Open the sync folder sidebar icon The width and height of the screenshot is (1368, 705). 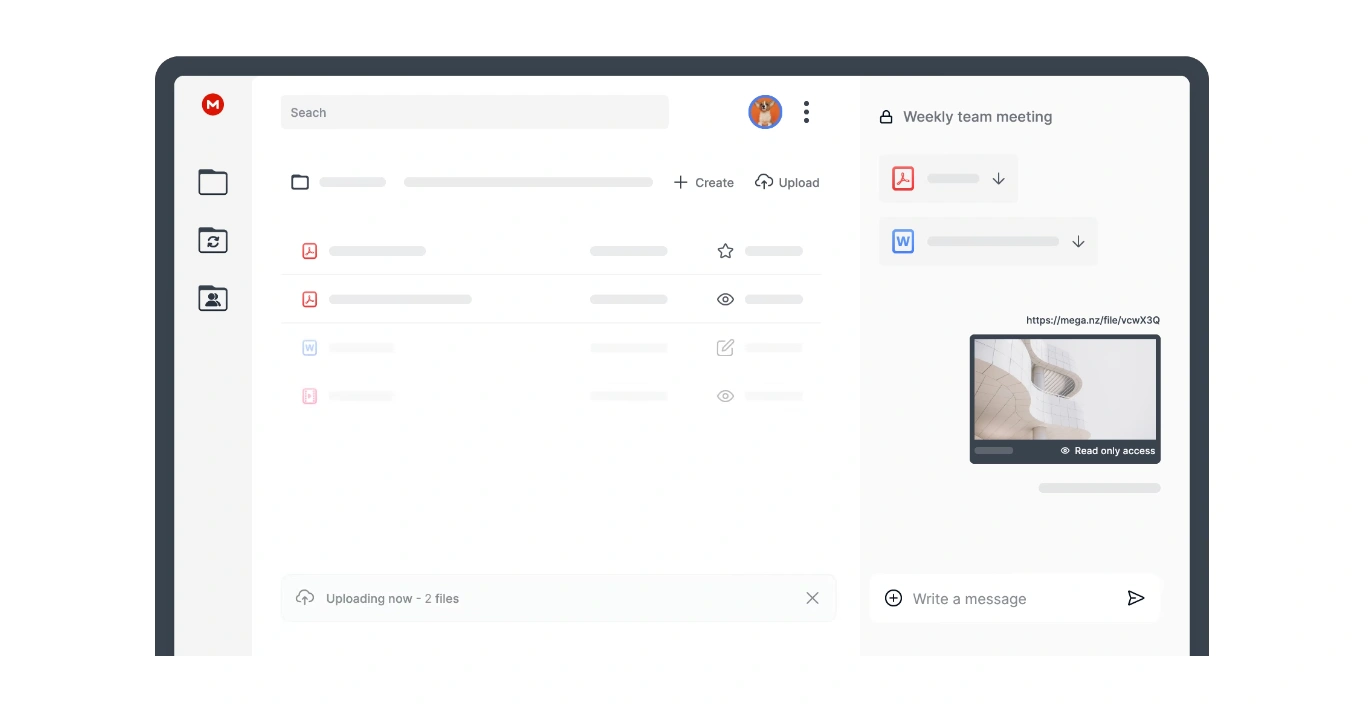click(x=213, y=240)
